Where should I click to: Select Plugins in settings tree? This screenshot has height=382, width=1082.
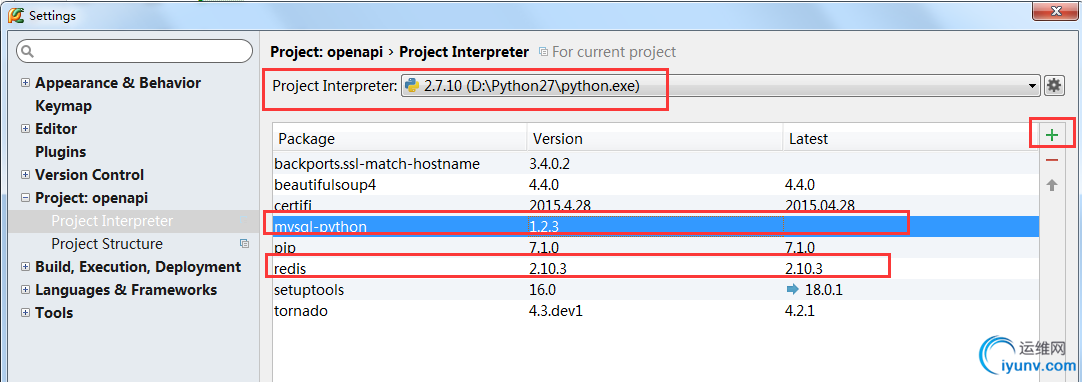(61, 152)
